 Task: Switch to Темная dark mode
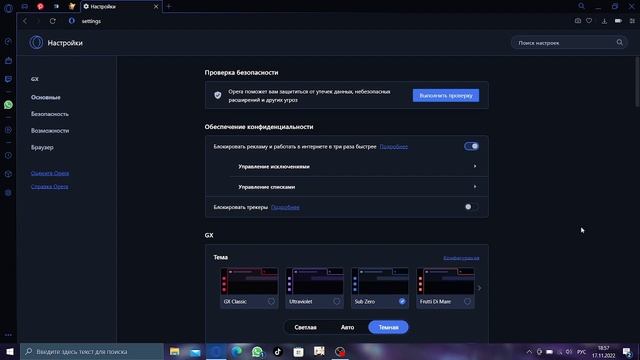388,327
